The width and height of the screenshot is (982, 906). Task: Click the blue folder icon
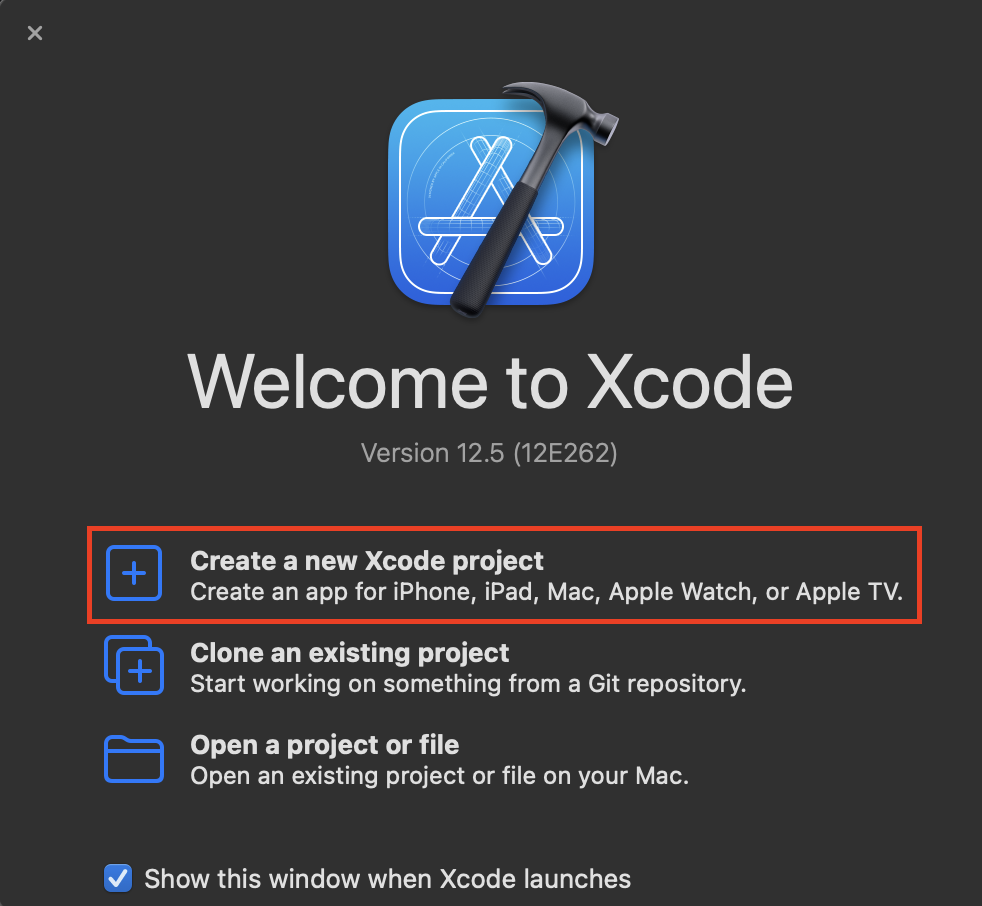[x=134, y=759]
